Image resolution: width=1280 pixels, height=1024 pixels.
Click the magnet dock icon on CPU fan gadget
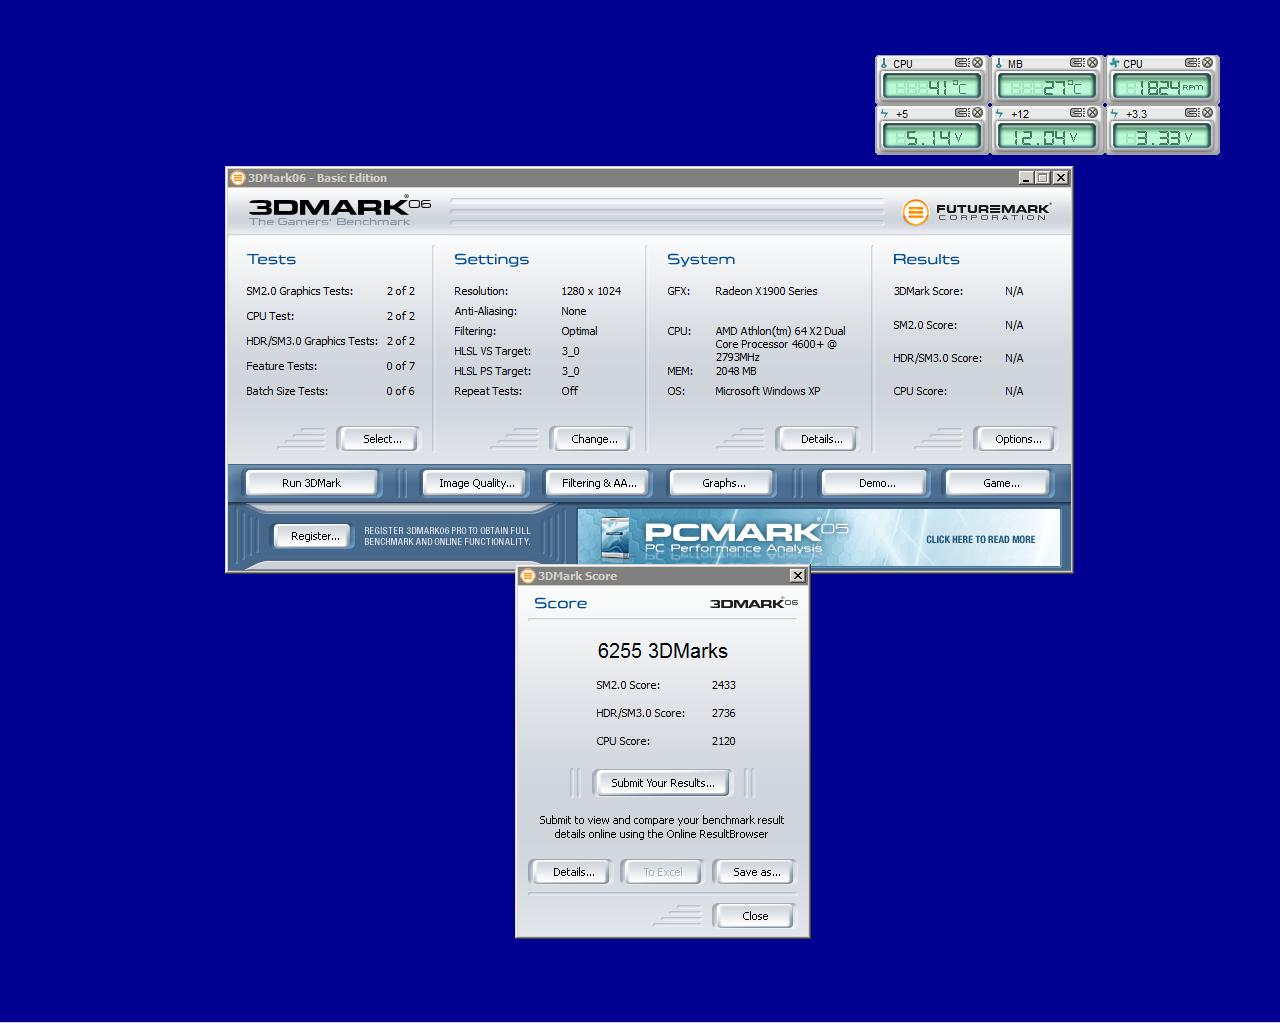point(1192,63)
